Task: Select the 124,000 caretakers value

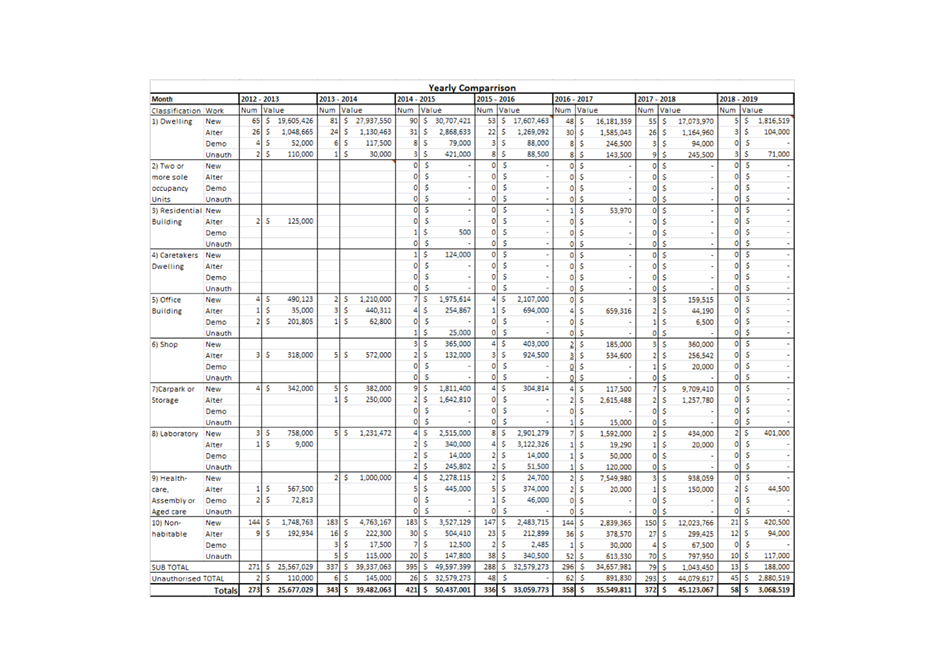Action: [458, 255]
